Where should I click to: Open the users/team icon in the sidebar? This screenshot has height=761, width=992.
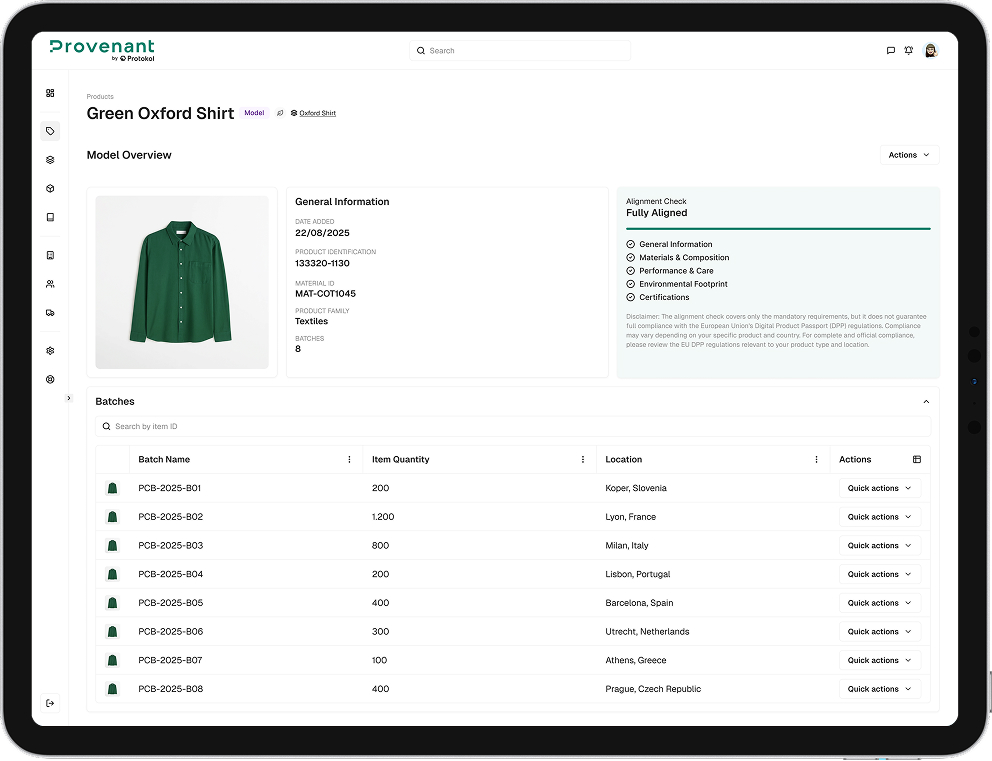pyautogui.click(x=49, y=284)
